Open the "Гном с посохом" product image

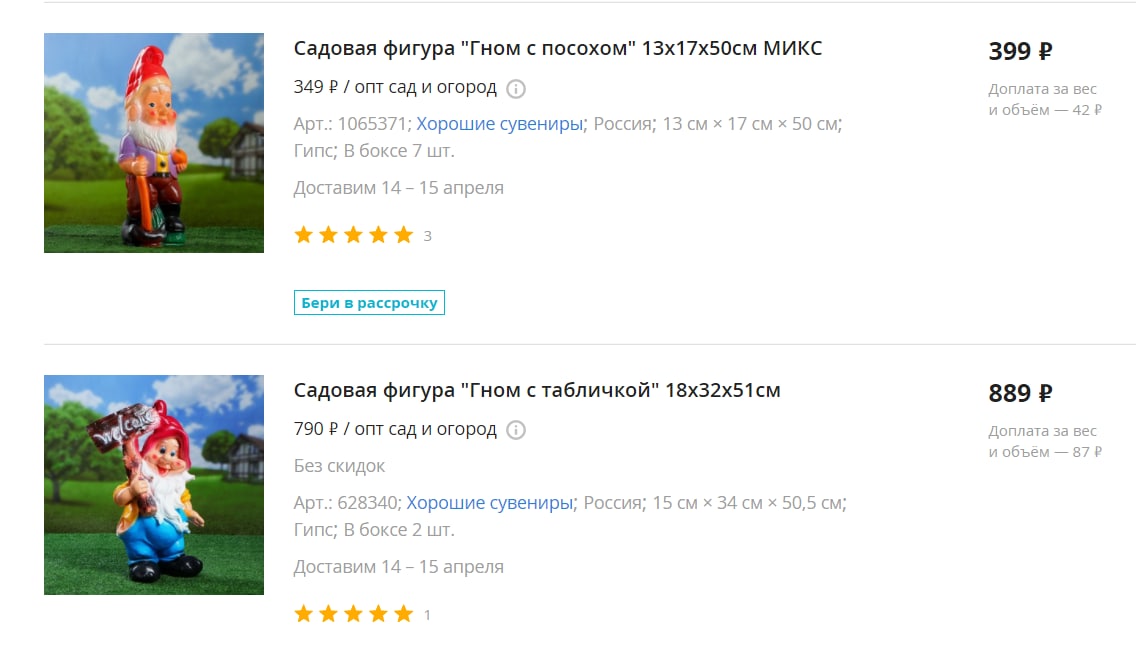pyautogui.click(x=154, y=143)
